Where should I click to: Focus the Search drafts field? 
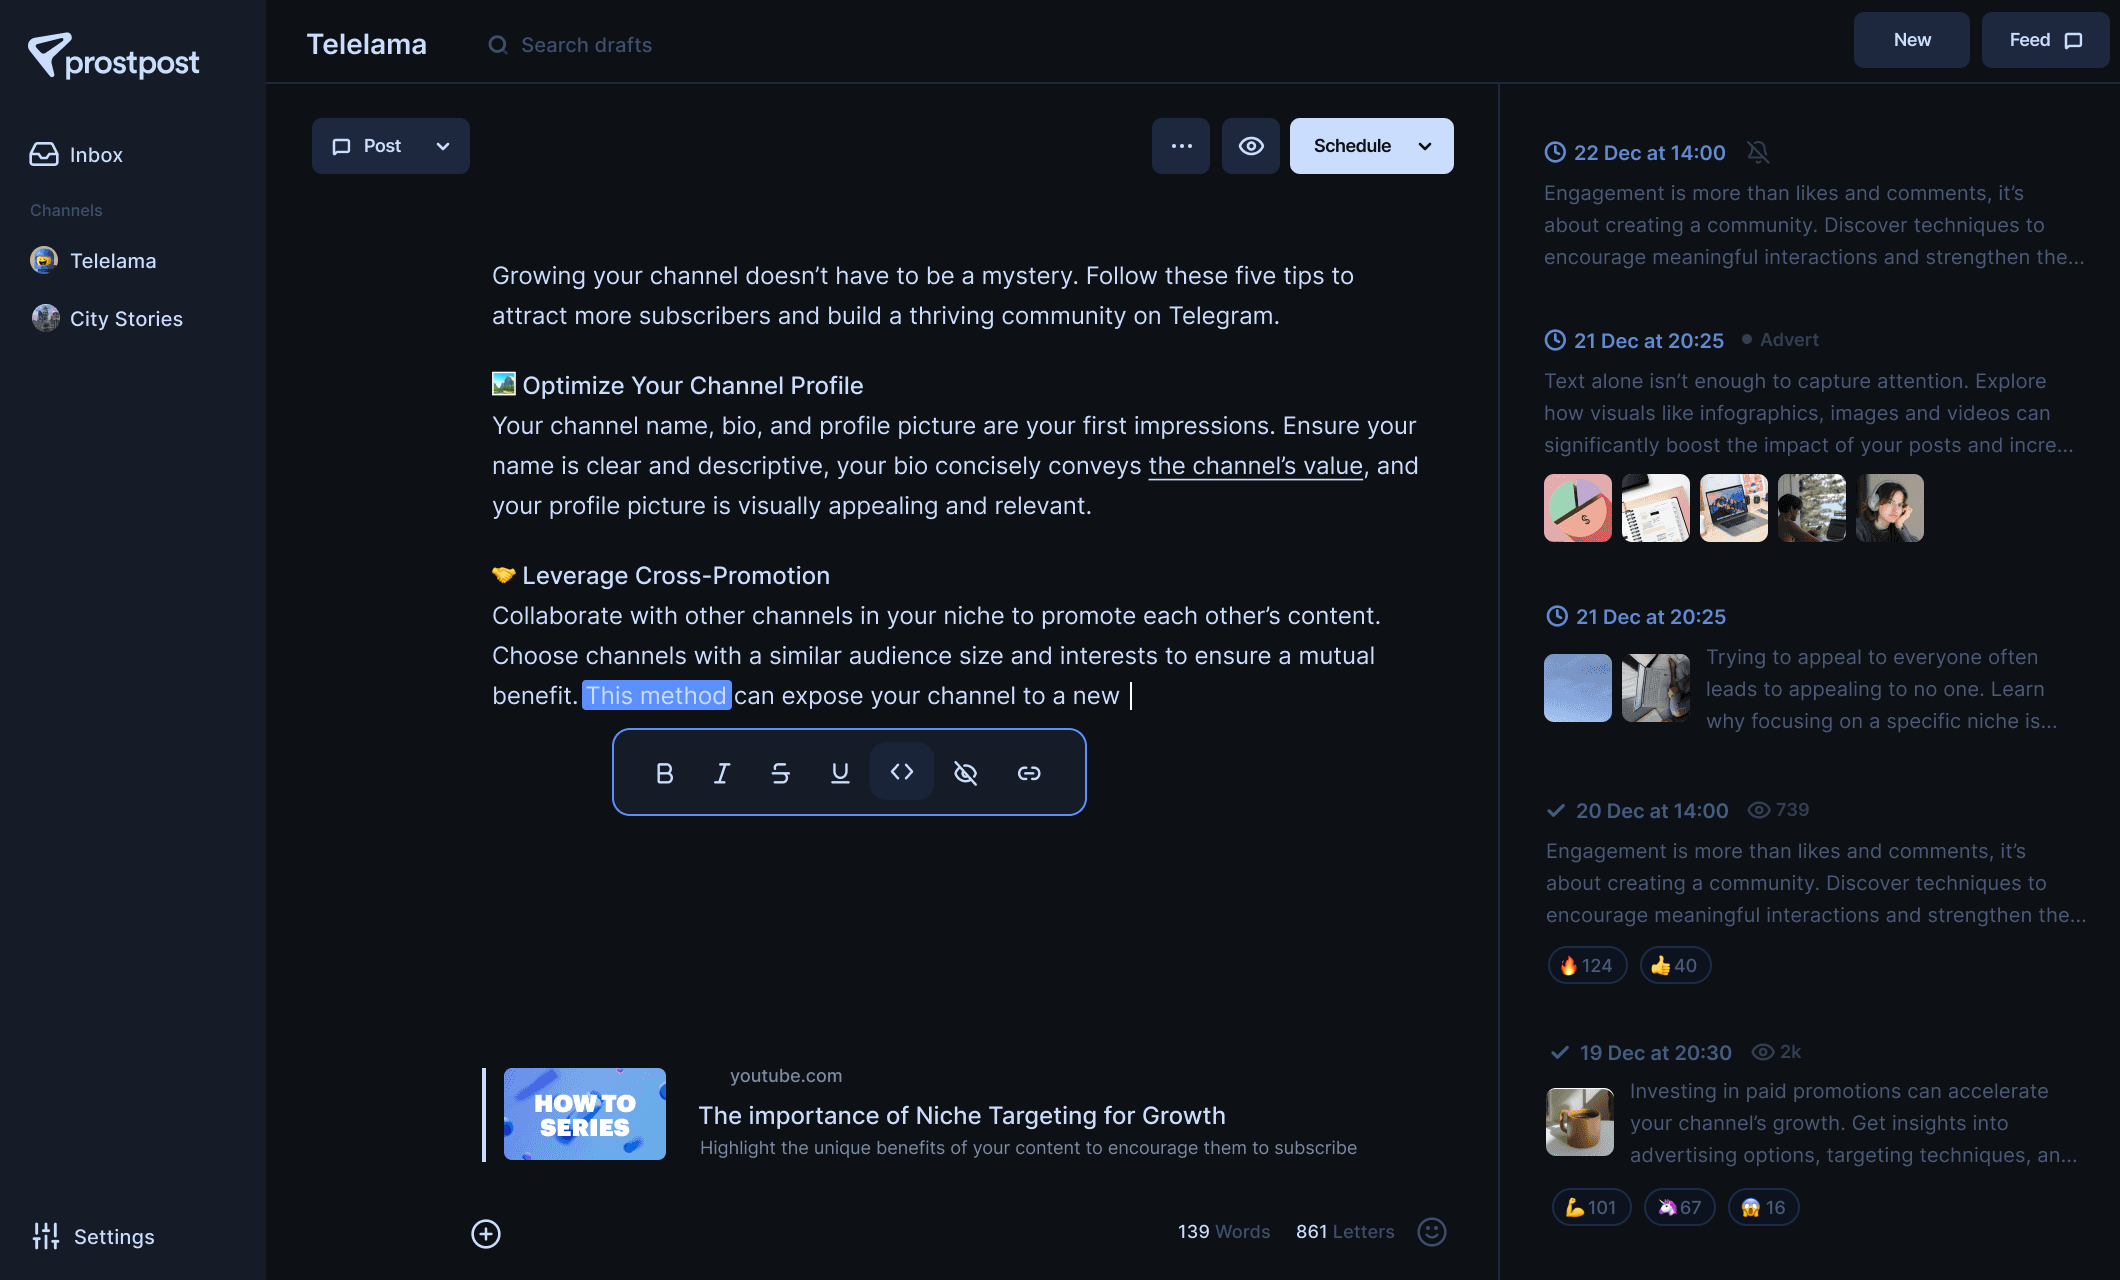585,45
